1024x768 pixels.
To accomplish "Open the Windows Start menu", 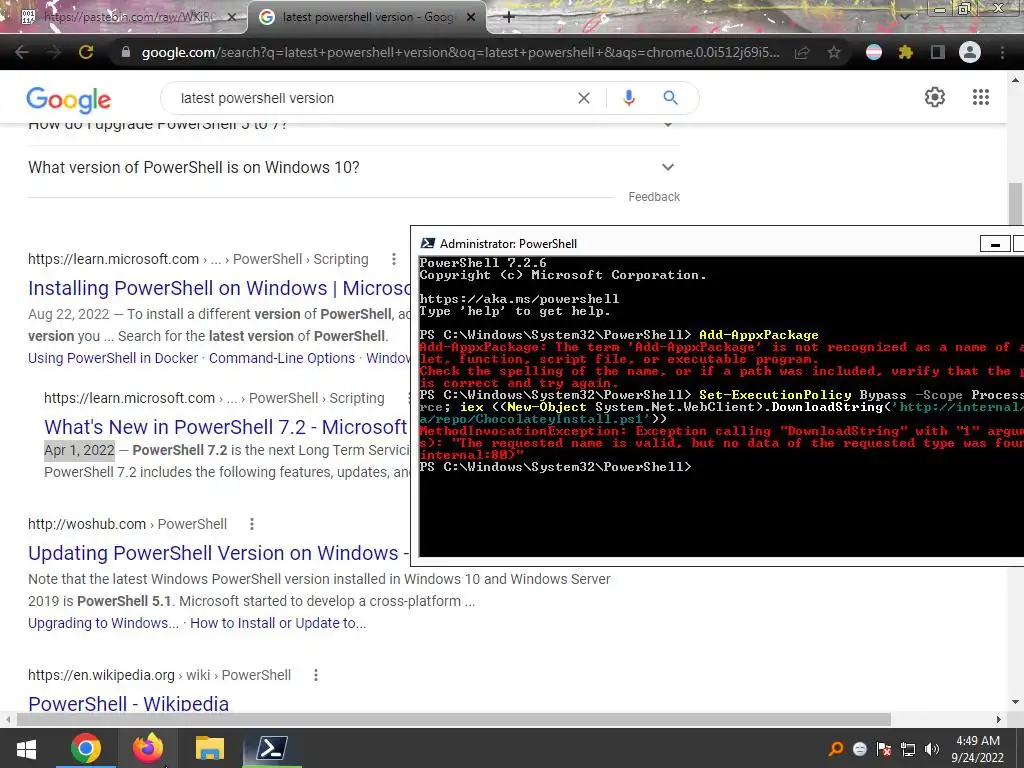I will [x=26, y=749].
